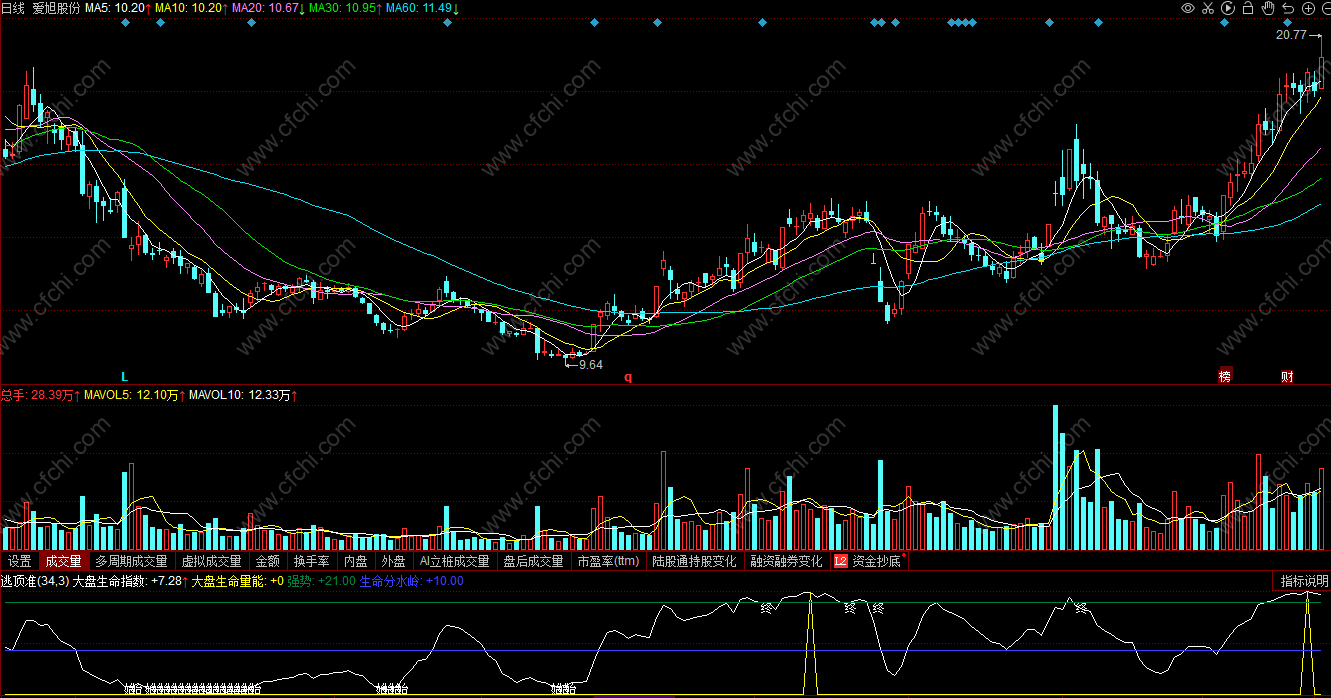Click the 9.64 low price label
The width and height of the screenshot is (1331, 698).
[x=590, y=365]
